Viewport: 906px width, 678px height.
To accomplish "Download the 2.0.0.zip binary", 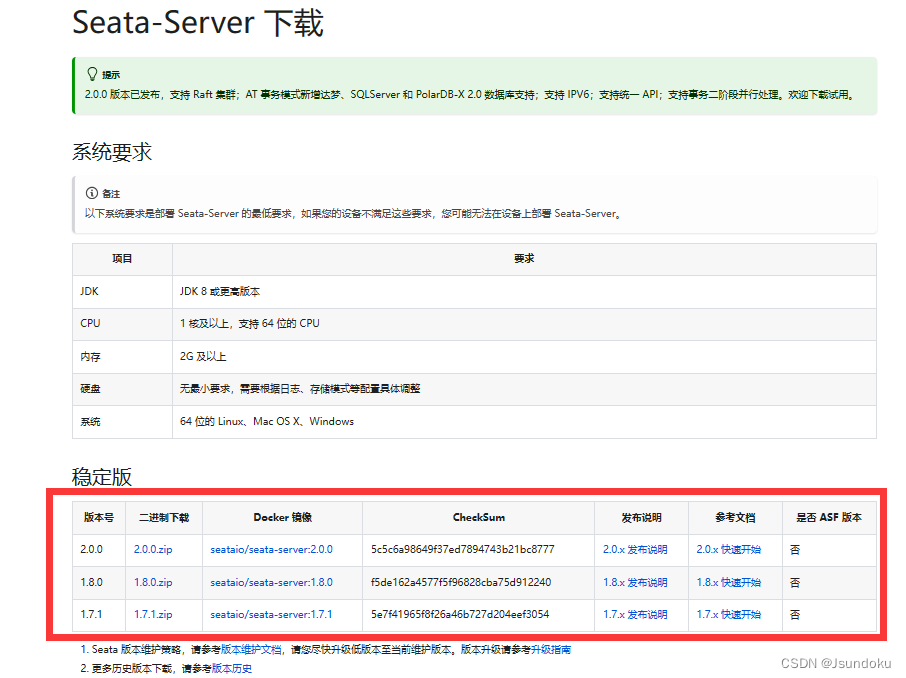I will click(x=153, y=550).
